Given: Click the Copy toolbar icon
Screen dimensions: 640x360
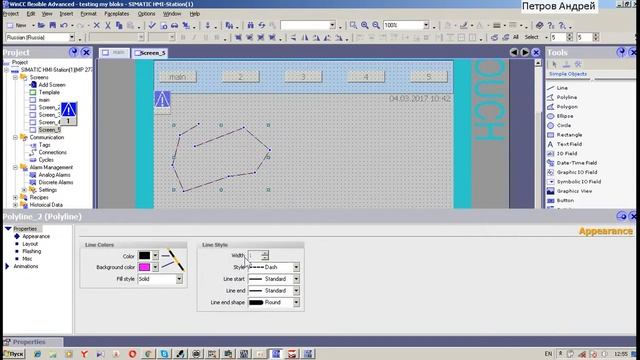Looking at the screenshot, I should (x=119, y=25).
